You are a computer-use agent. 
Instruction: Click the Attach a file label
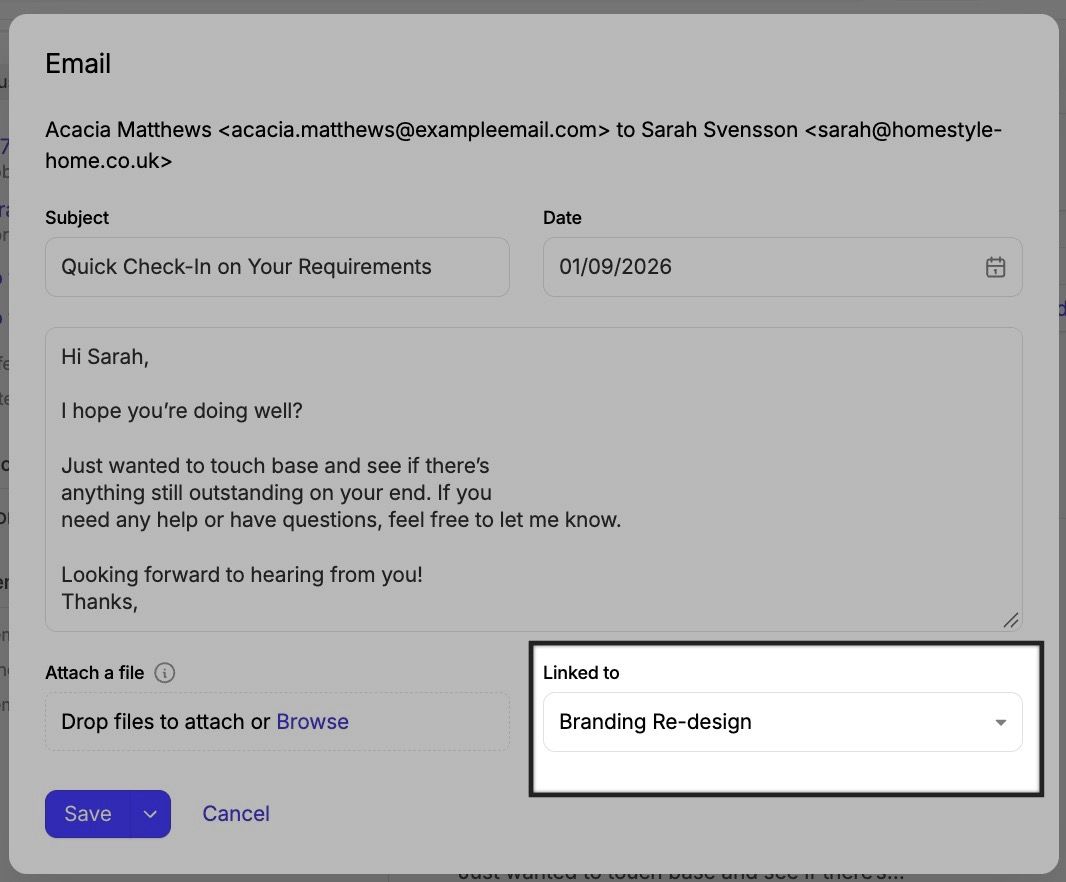(94, 673)
